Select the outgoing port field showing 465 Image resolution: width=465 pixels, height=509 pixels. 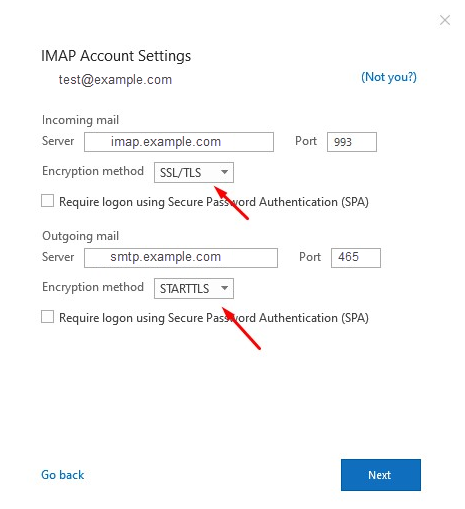tap(356, 258)
